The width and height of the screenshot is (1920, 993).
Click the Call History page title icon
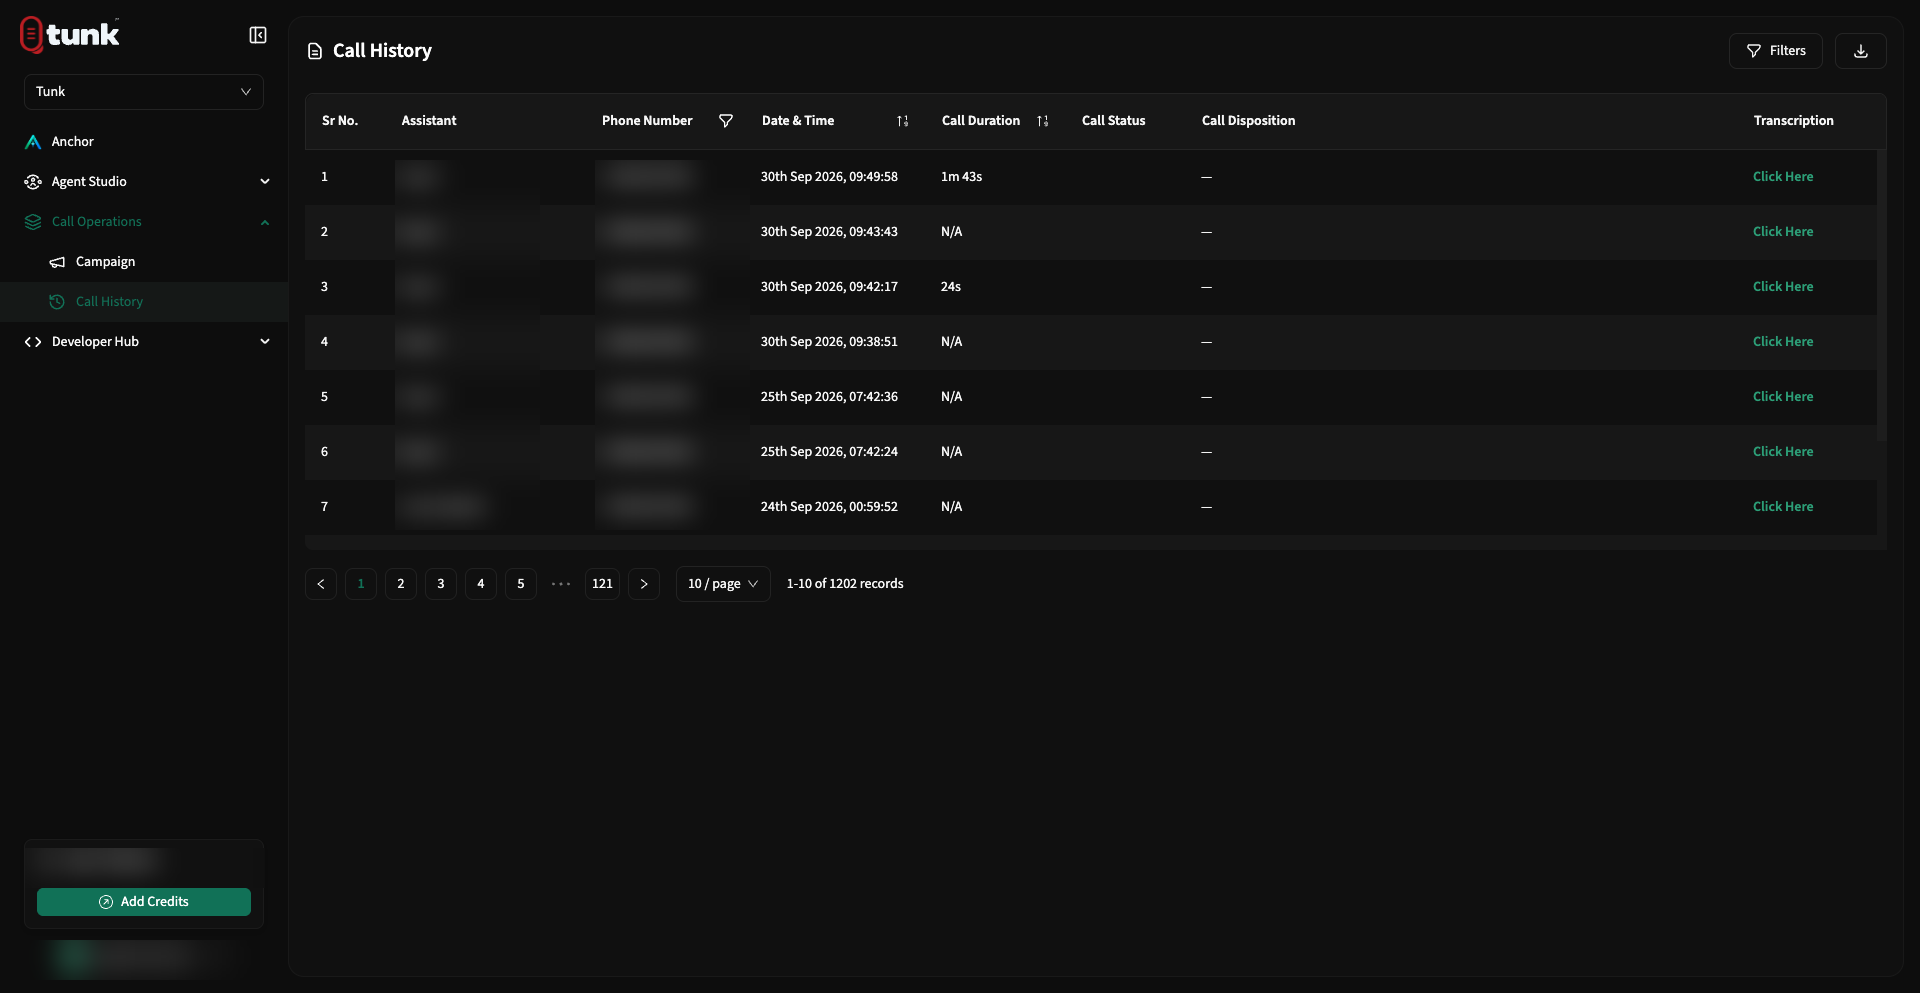(x=315, y=51)
